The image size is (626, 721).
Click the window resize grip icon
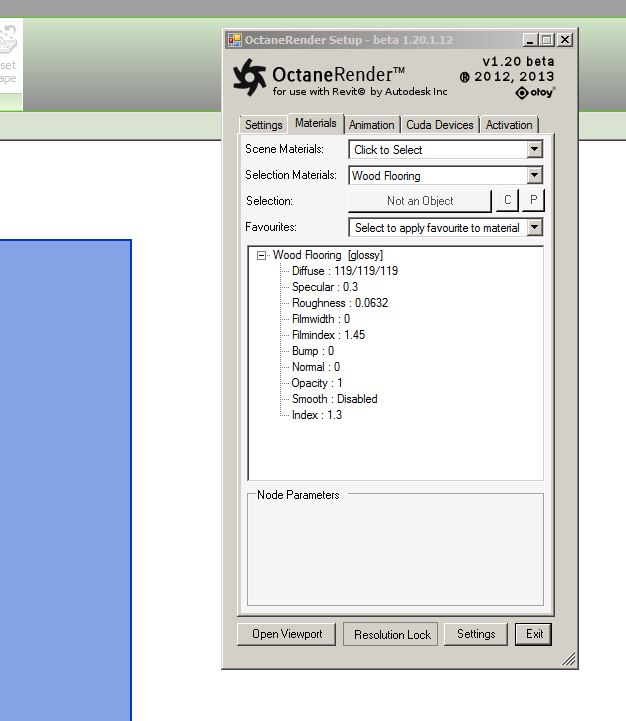pyautogui.click(x=569, y=659)
